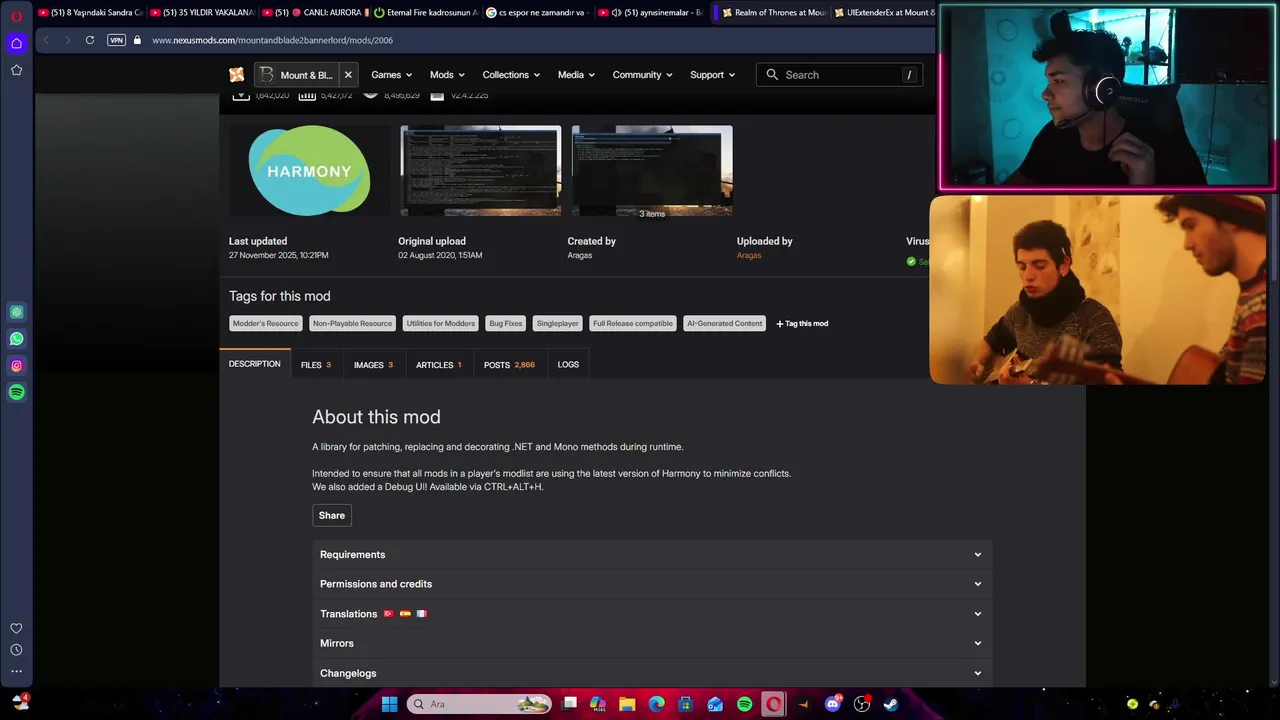
Task: Open the third thumbnail labeled 3 items
Action: coord(652,171)
